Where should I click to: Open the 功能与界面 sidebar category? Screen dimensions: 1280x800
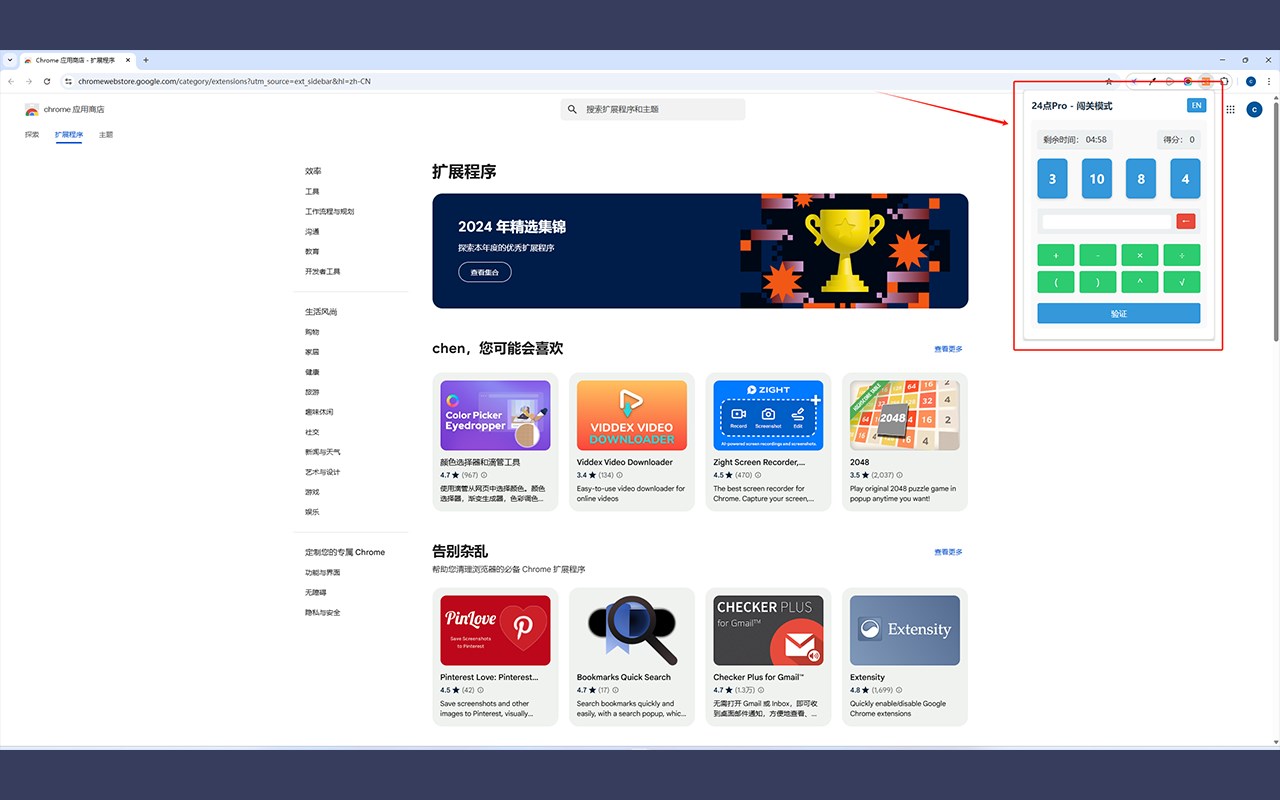[322, 572]
